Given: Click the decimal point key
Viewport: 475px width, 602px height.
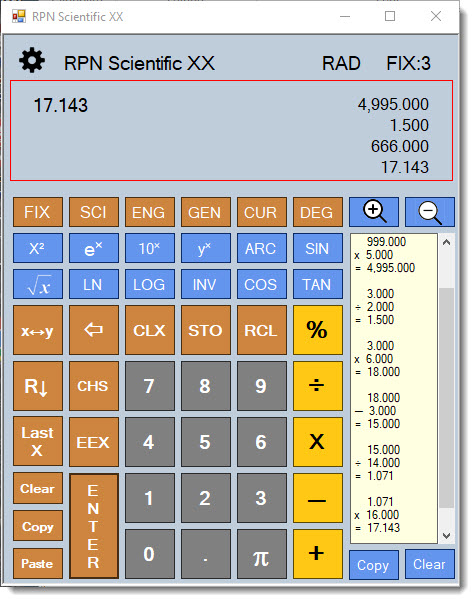Looking at the screenshot, I should 206,554.
